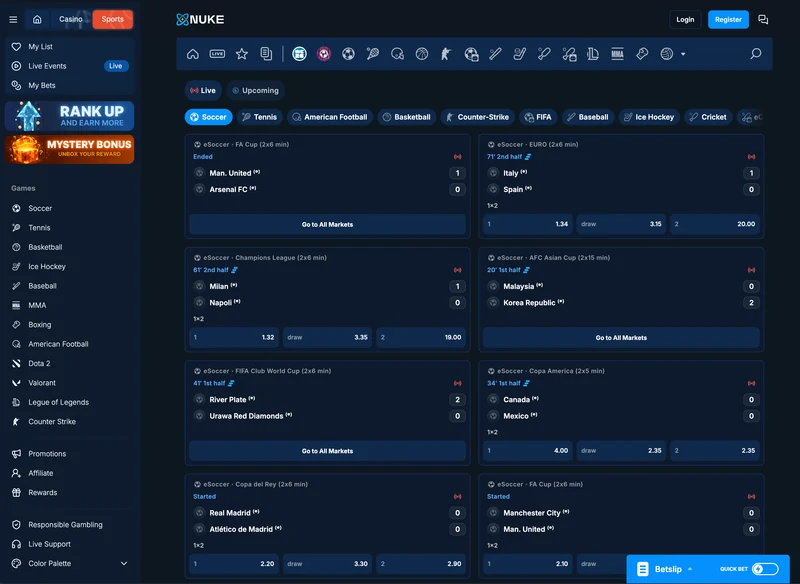
Task: Open the stats icon for Italy match
Action: (528, 157)
